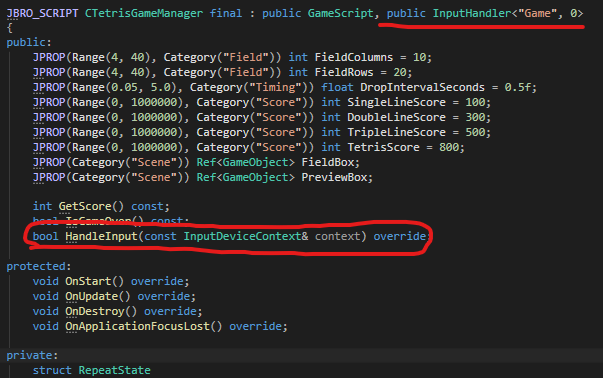This screenshot has height=378, width=603.
Task: Click the 'final' keyword in the class declaration
Action: (x=226, y=13)
